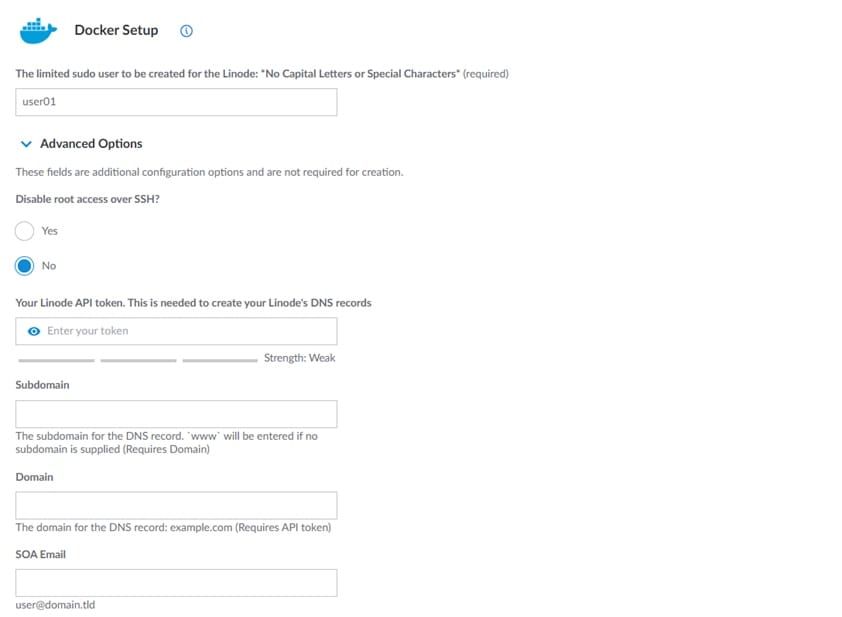Select the Yes radio button

[x=25, y=231]
